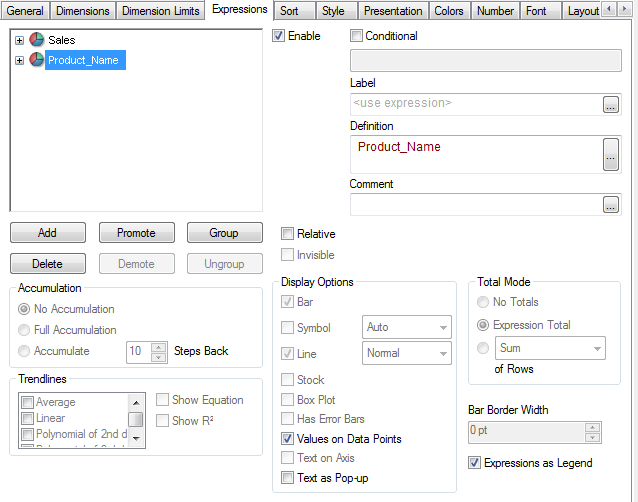Screen dimensions: 638x502
Task: Expand the Product_Name expression tree node
Action: (20, 60)
